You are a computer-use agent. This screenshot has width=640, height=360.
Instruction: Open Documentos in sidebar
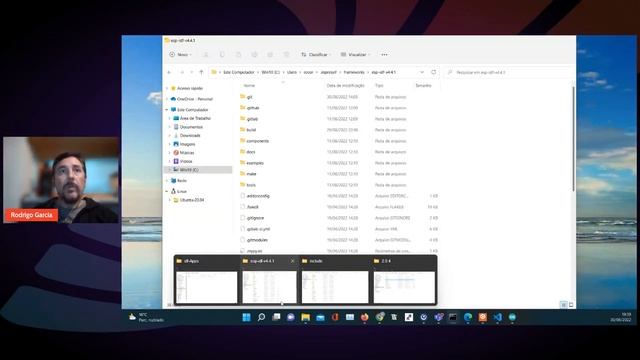tap(191, 127)
